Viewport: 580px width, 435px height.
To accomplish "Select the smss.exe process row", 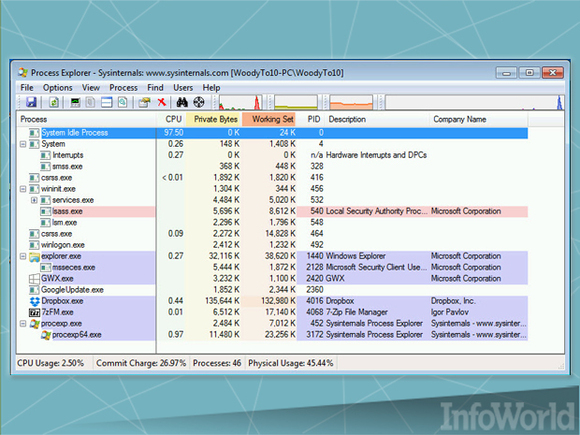I will coord(272,166).
